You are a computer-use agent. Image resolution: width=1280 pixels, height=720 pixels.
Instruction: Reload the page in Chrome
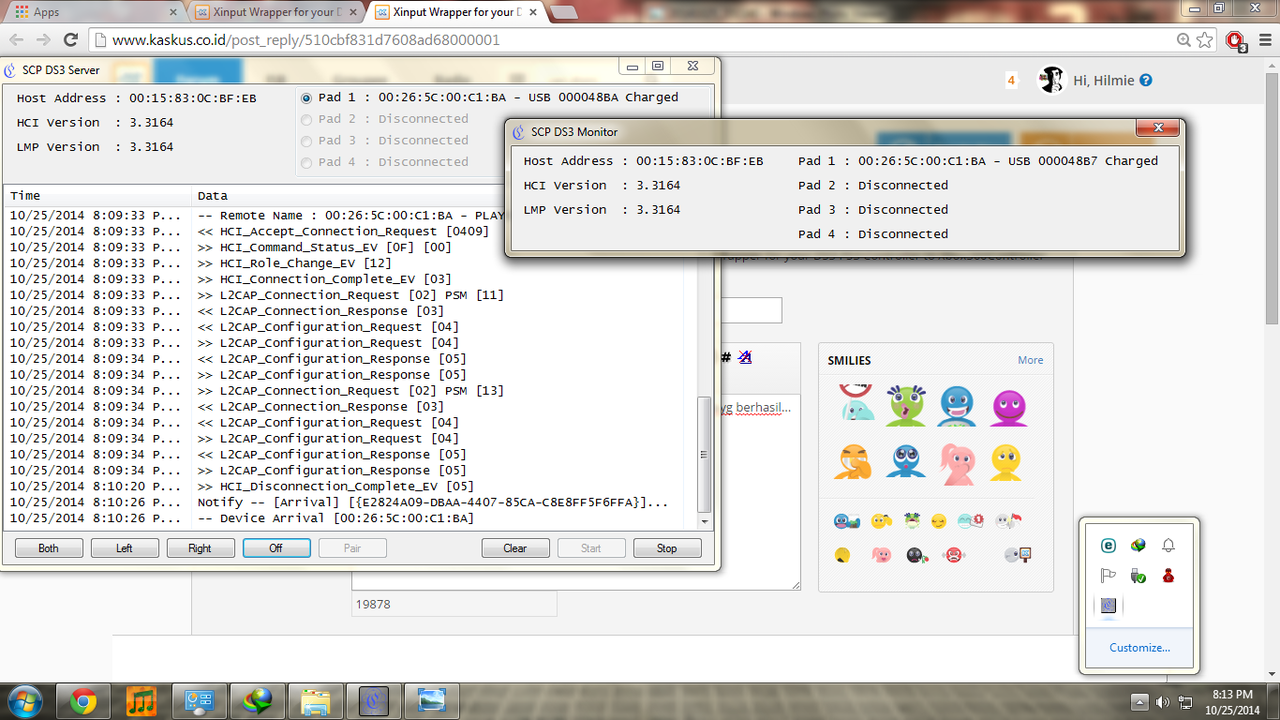[70, 40]
